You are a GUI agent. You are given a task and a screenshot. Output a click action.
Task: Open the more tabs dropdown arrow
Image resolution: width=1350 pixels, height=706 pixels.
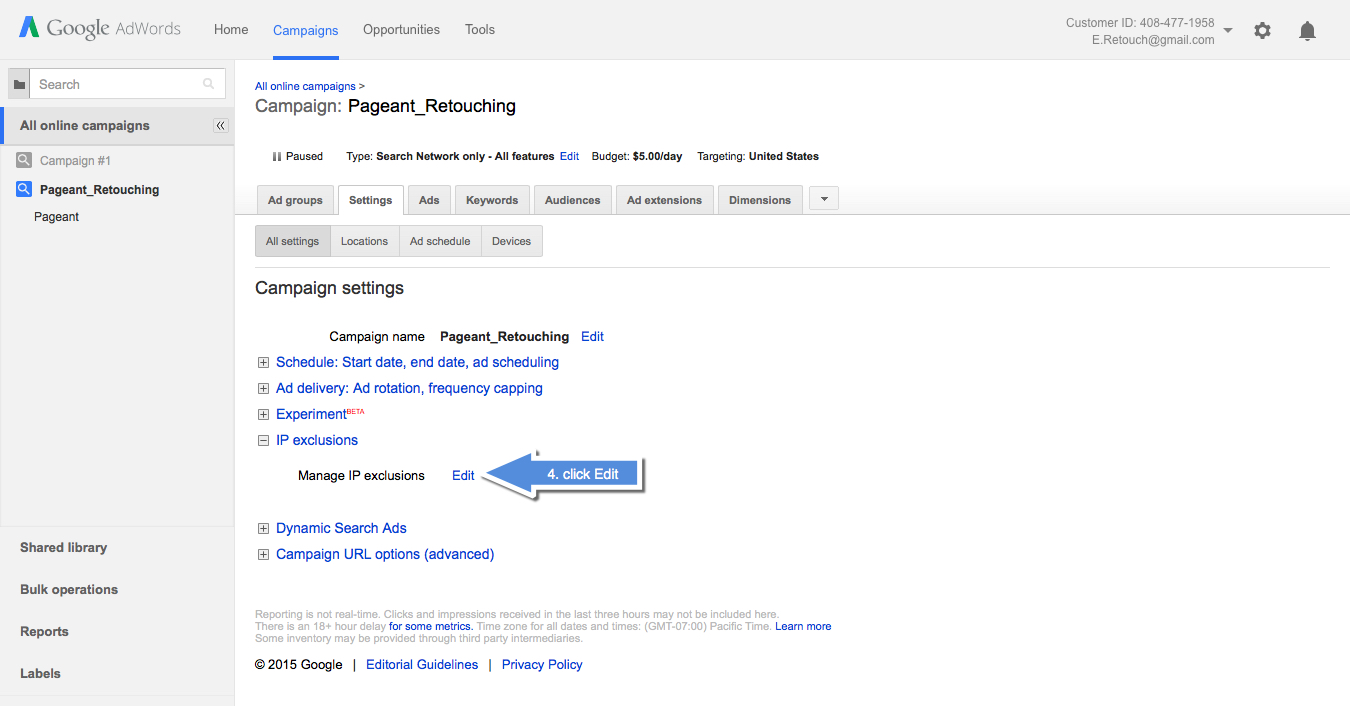point(824,199)
